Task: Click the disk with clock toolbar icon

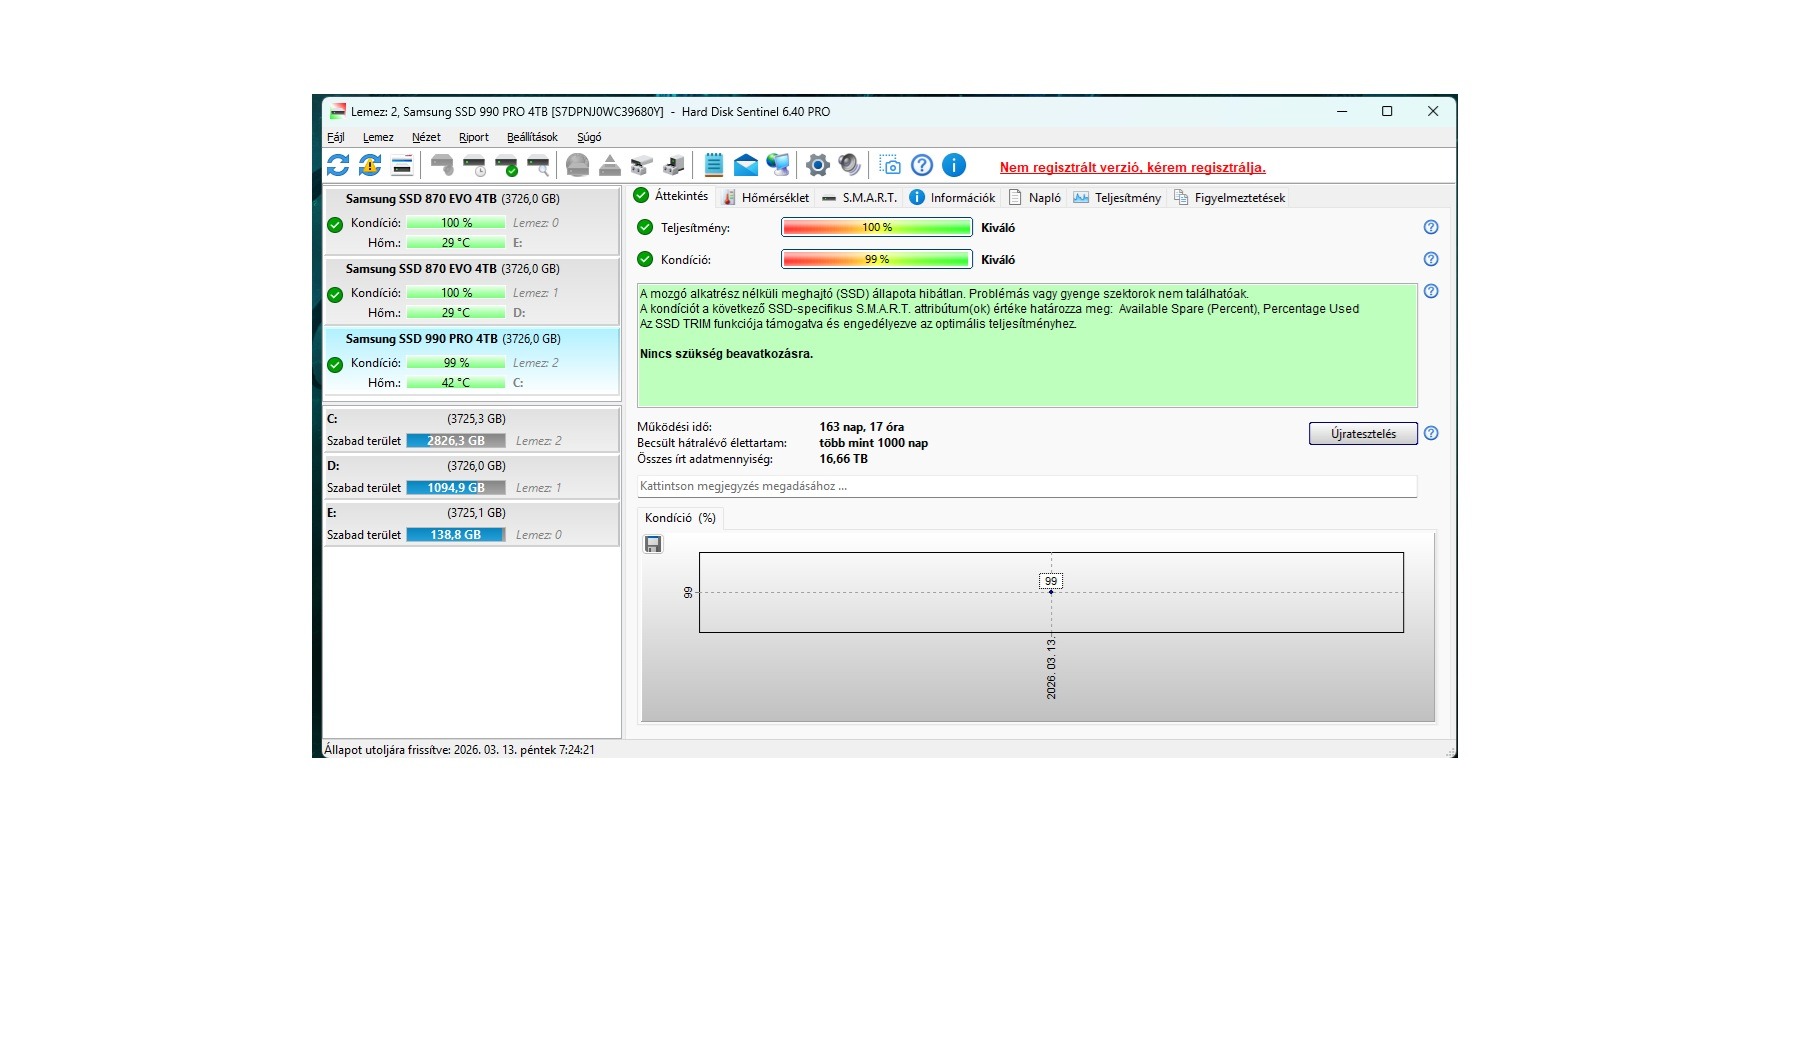Action: [474, 165]
